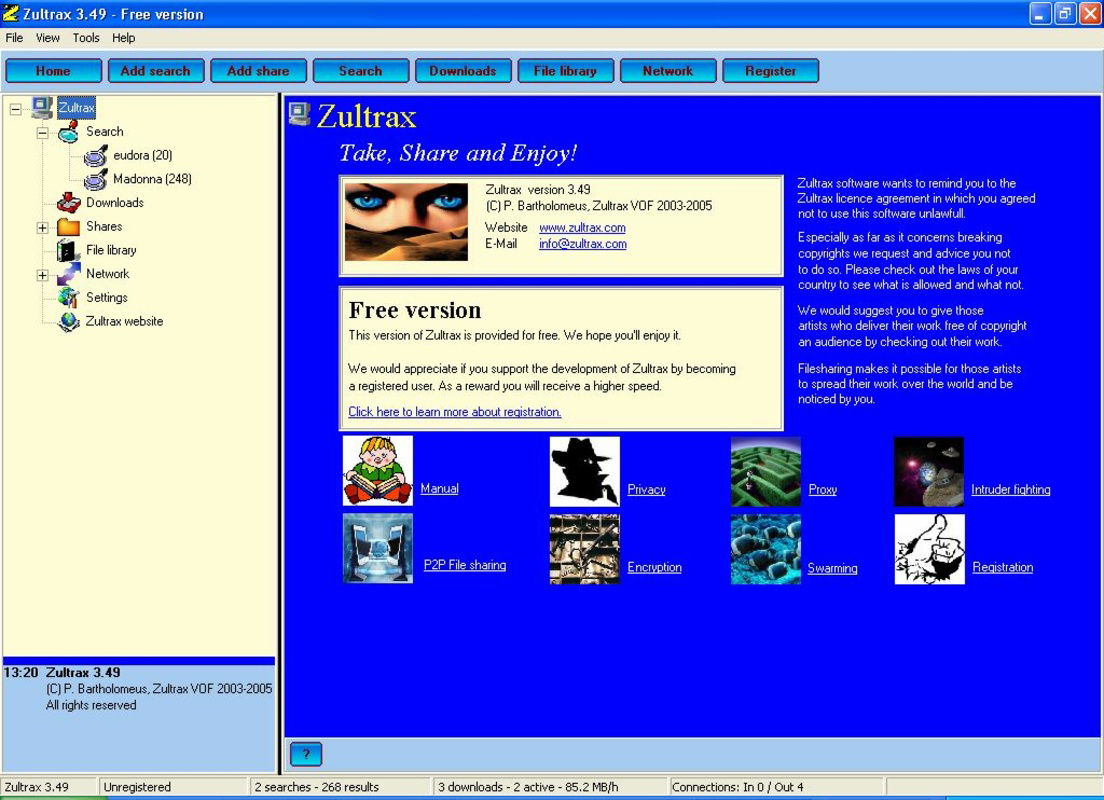Viewport: 1104px width, 800px height.
Task: Open the www.zultrax.com website link
Action: click(x=582, y=227)
